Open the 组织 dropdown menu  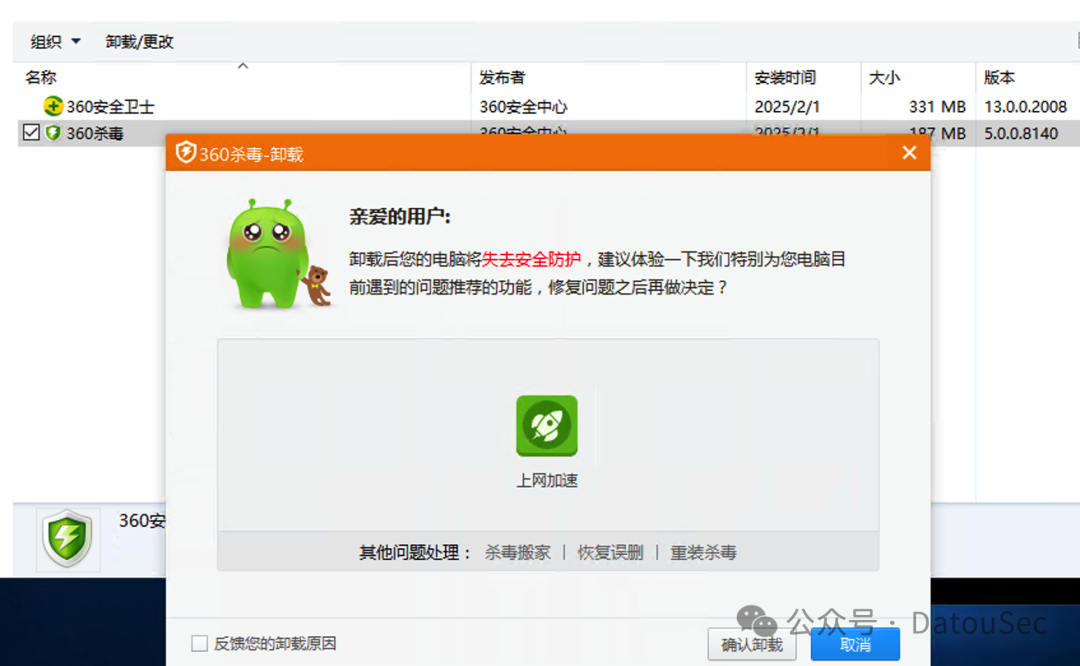point(55,41)
